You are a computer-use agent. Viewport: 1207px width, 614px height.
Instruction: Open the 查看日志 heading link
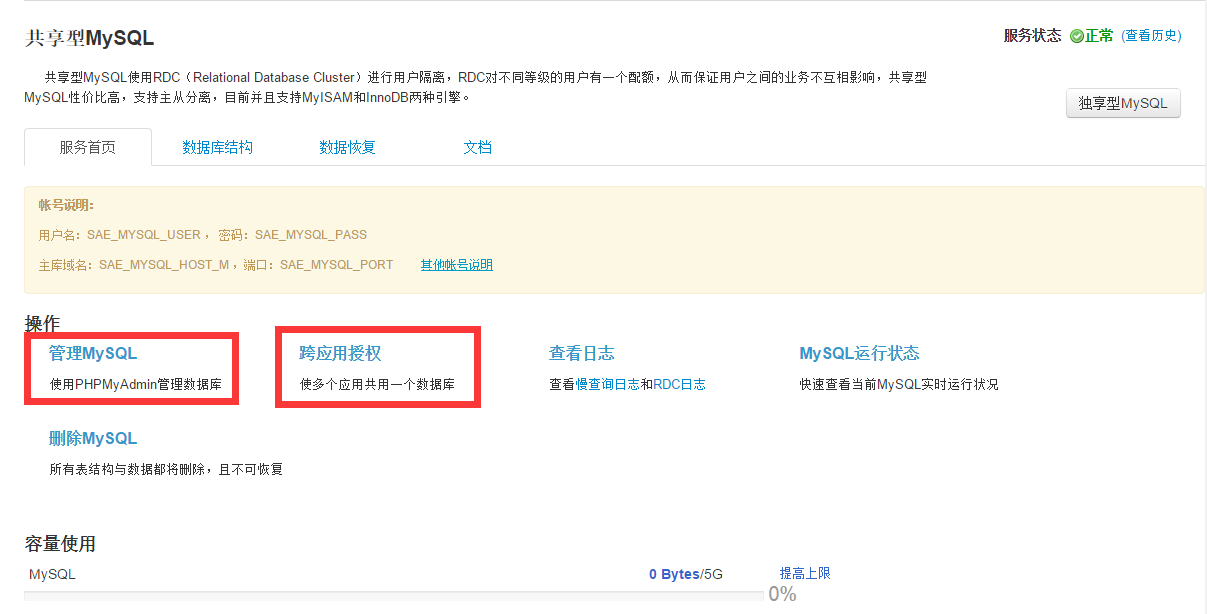pyautogui.click(x=581, y=353)
